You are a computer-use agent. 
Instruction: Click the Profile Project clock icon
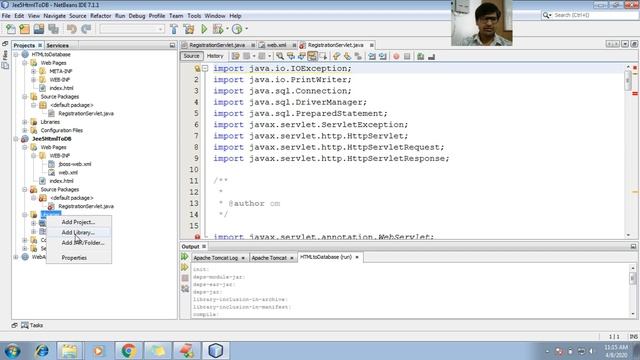pos(237,29)
